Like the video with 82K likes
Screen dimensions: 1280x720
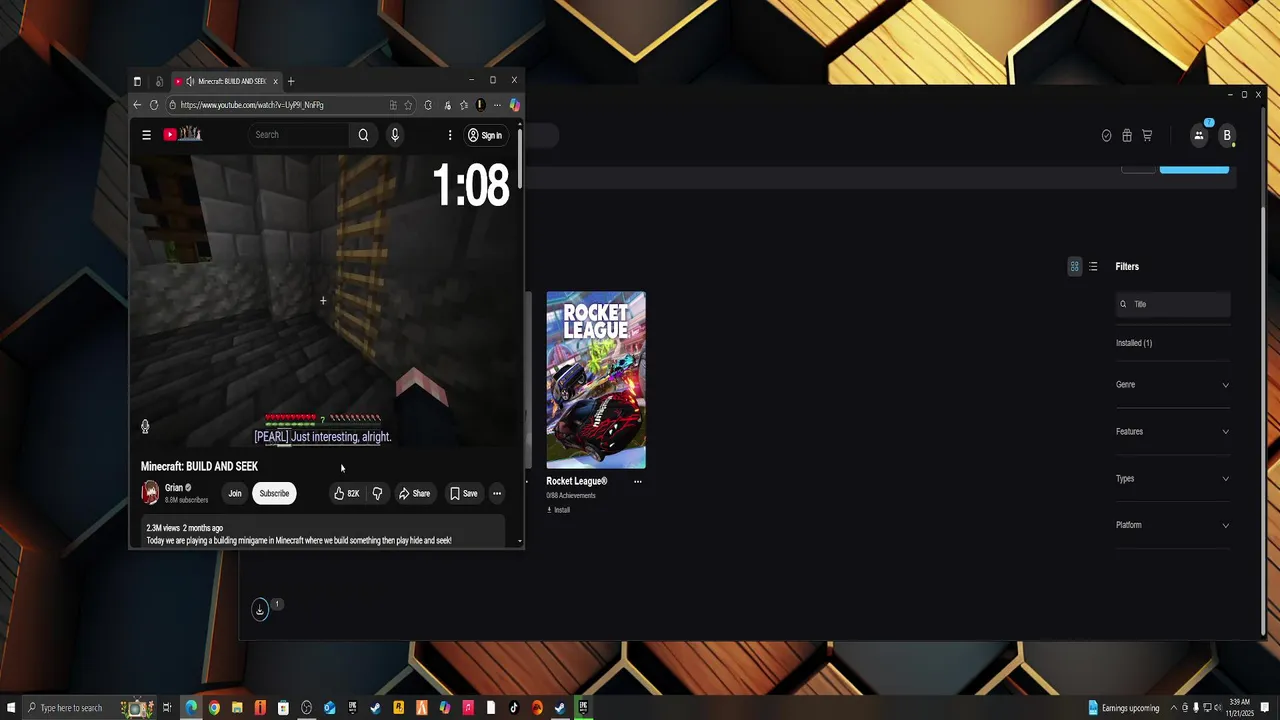pyautogui.click(x=346, y=493)
